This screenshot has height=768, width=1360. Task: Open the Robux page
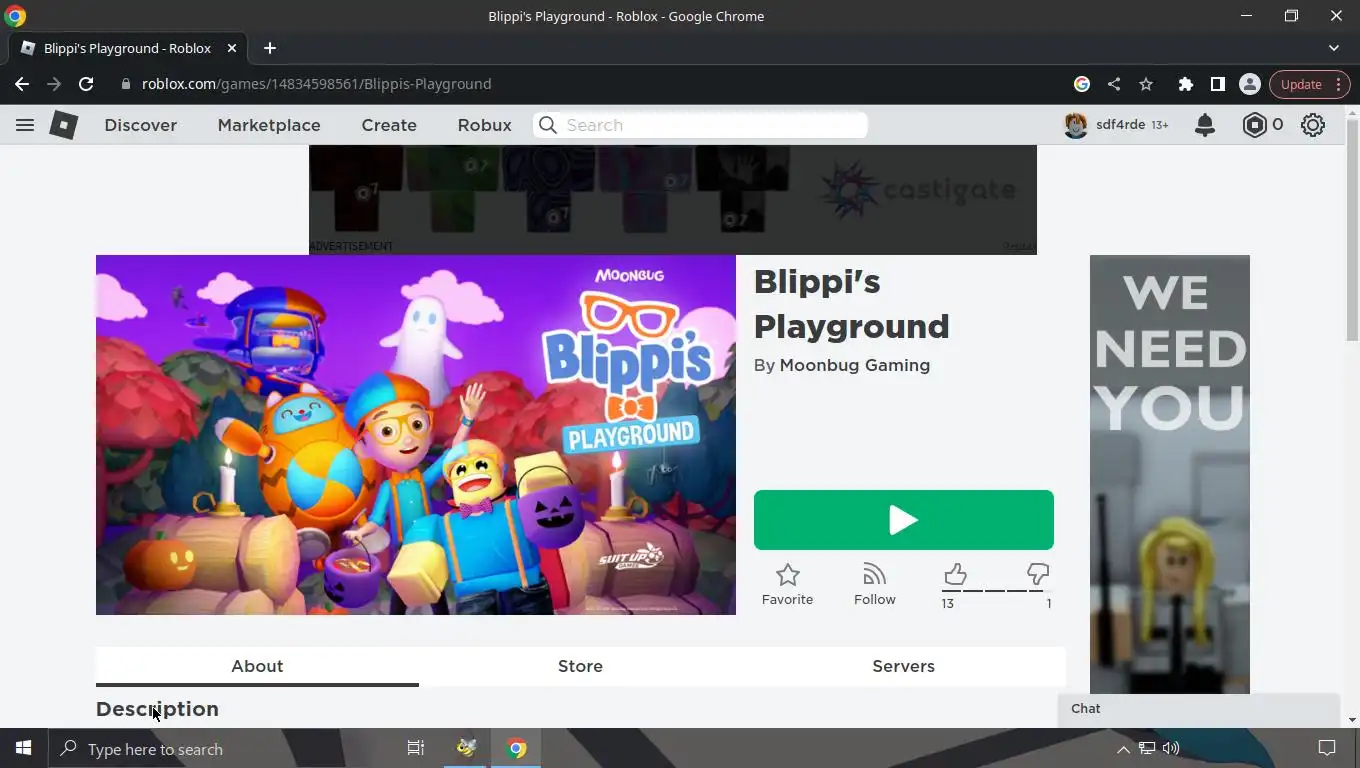(x=485, y=125)
